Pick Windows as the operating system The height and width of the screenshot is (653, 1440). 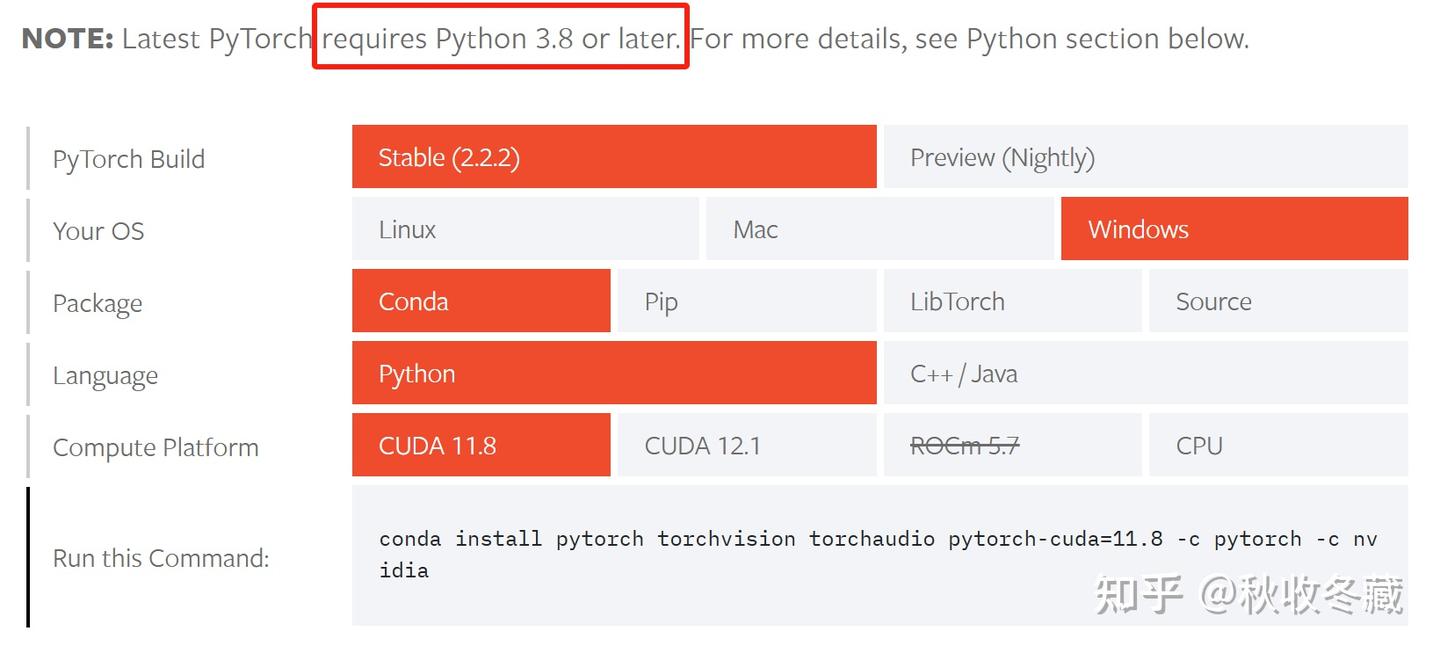click(1234, 229)
